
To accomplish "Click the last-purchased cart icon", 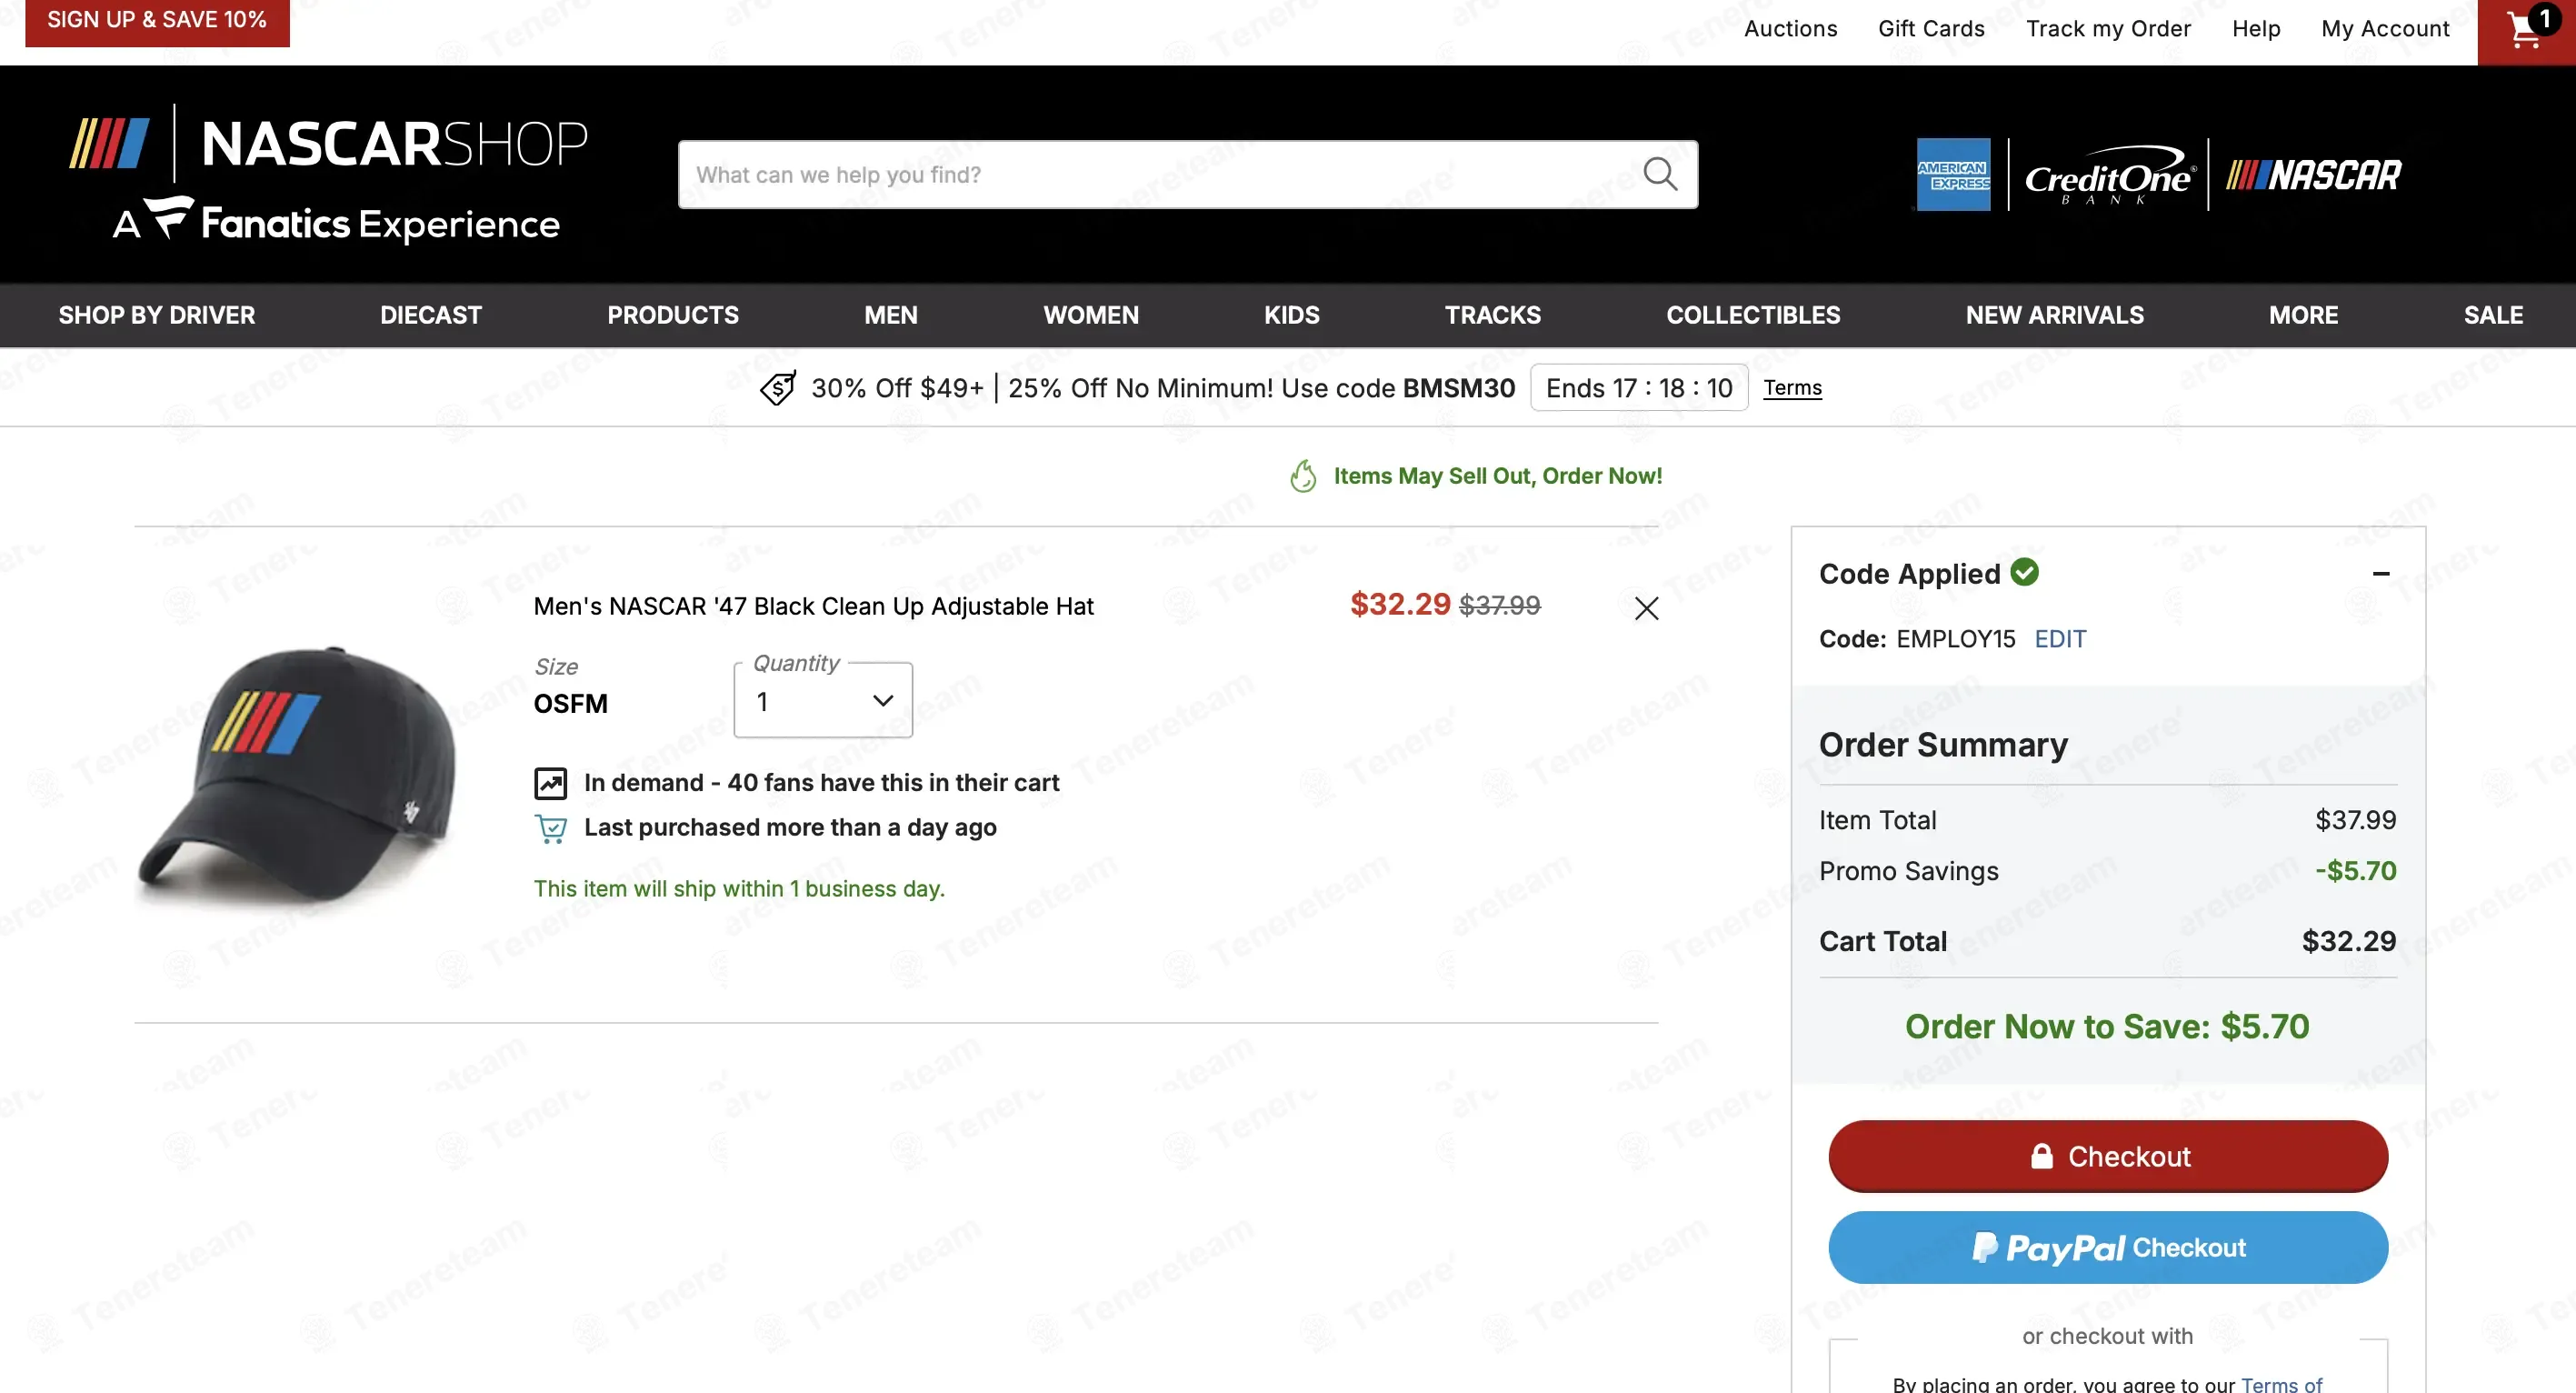I will (550, 828).
